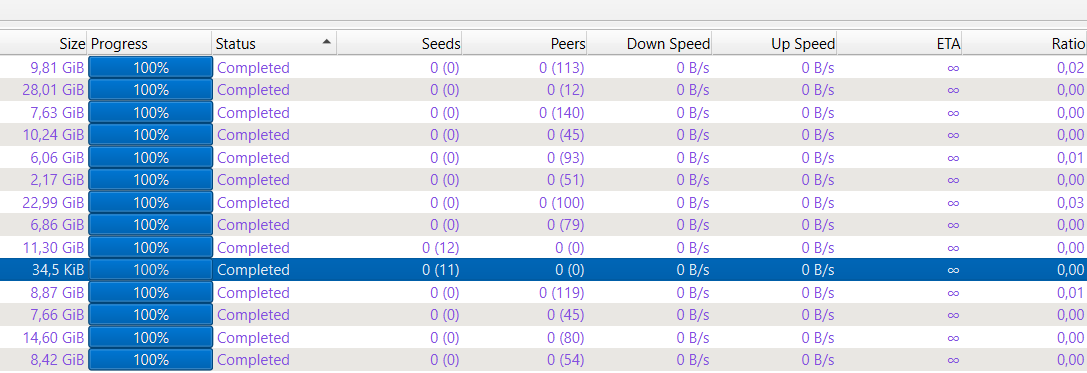Click the progress bar of the 34,5 KiB torrent

(x=150, y=270)
